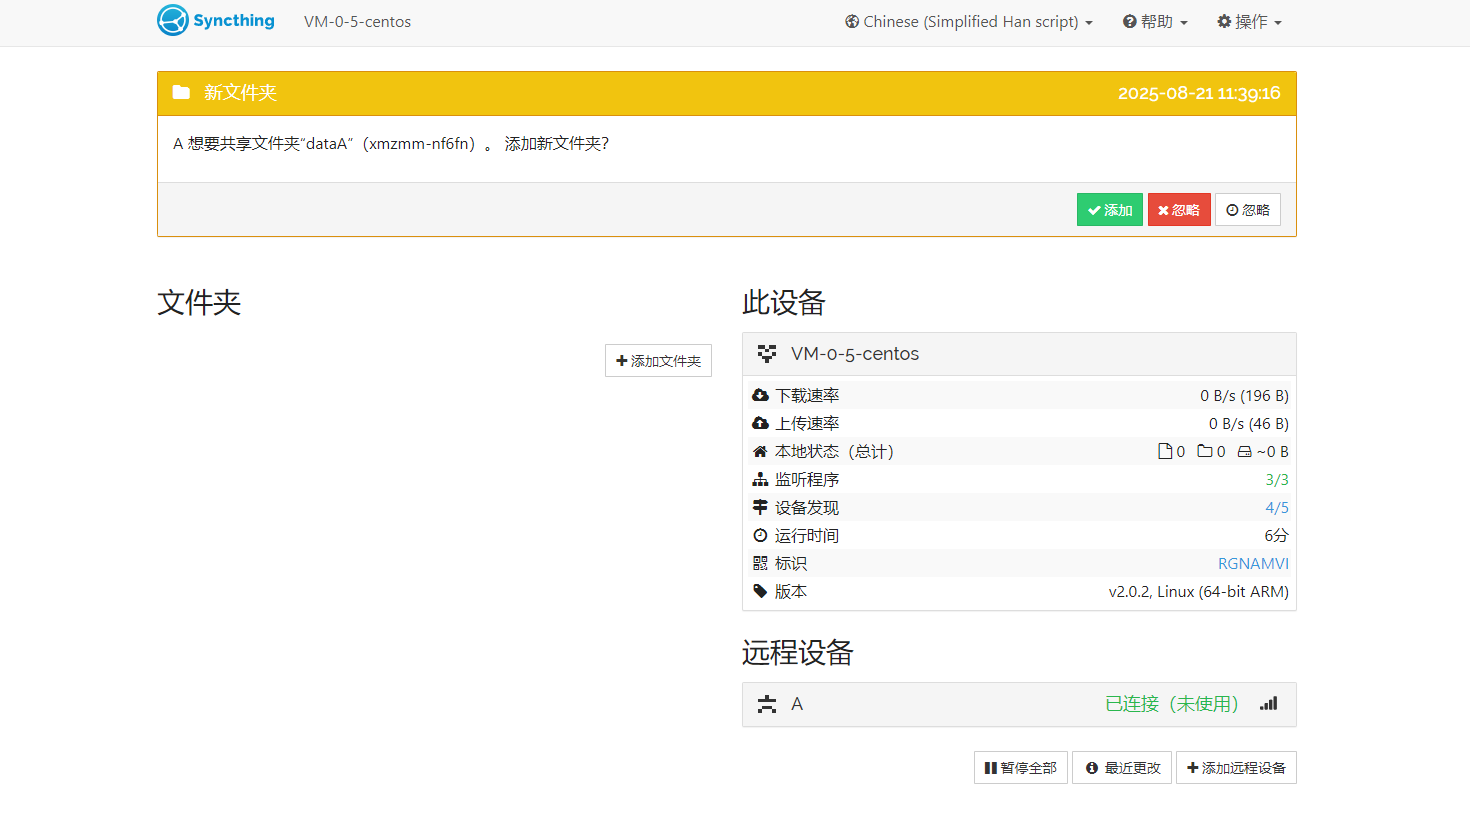The height and width of the screenshot is (826, 1470).
Task: Click the file count icon in 本地状态
Action: 1164,451
